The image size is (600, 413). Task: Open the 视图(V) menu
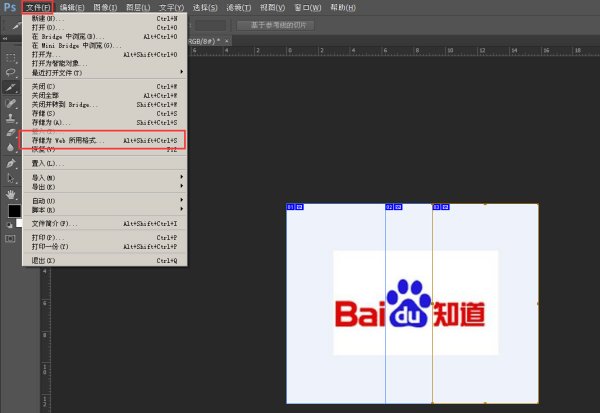pyautogui.click(x=272, y=7)
